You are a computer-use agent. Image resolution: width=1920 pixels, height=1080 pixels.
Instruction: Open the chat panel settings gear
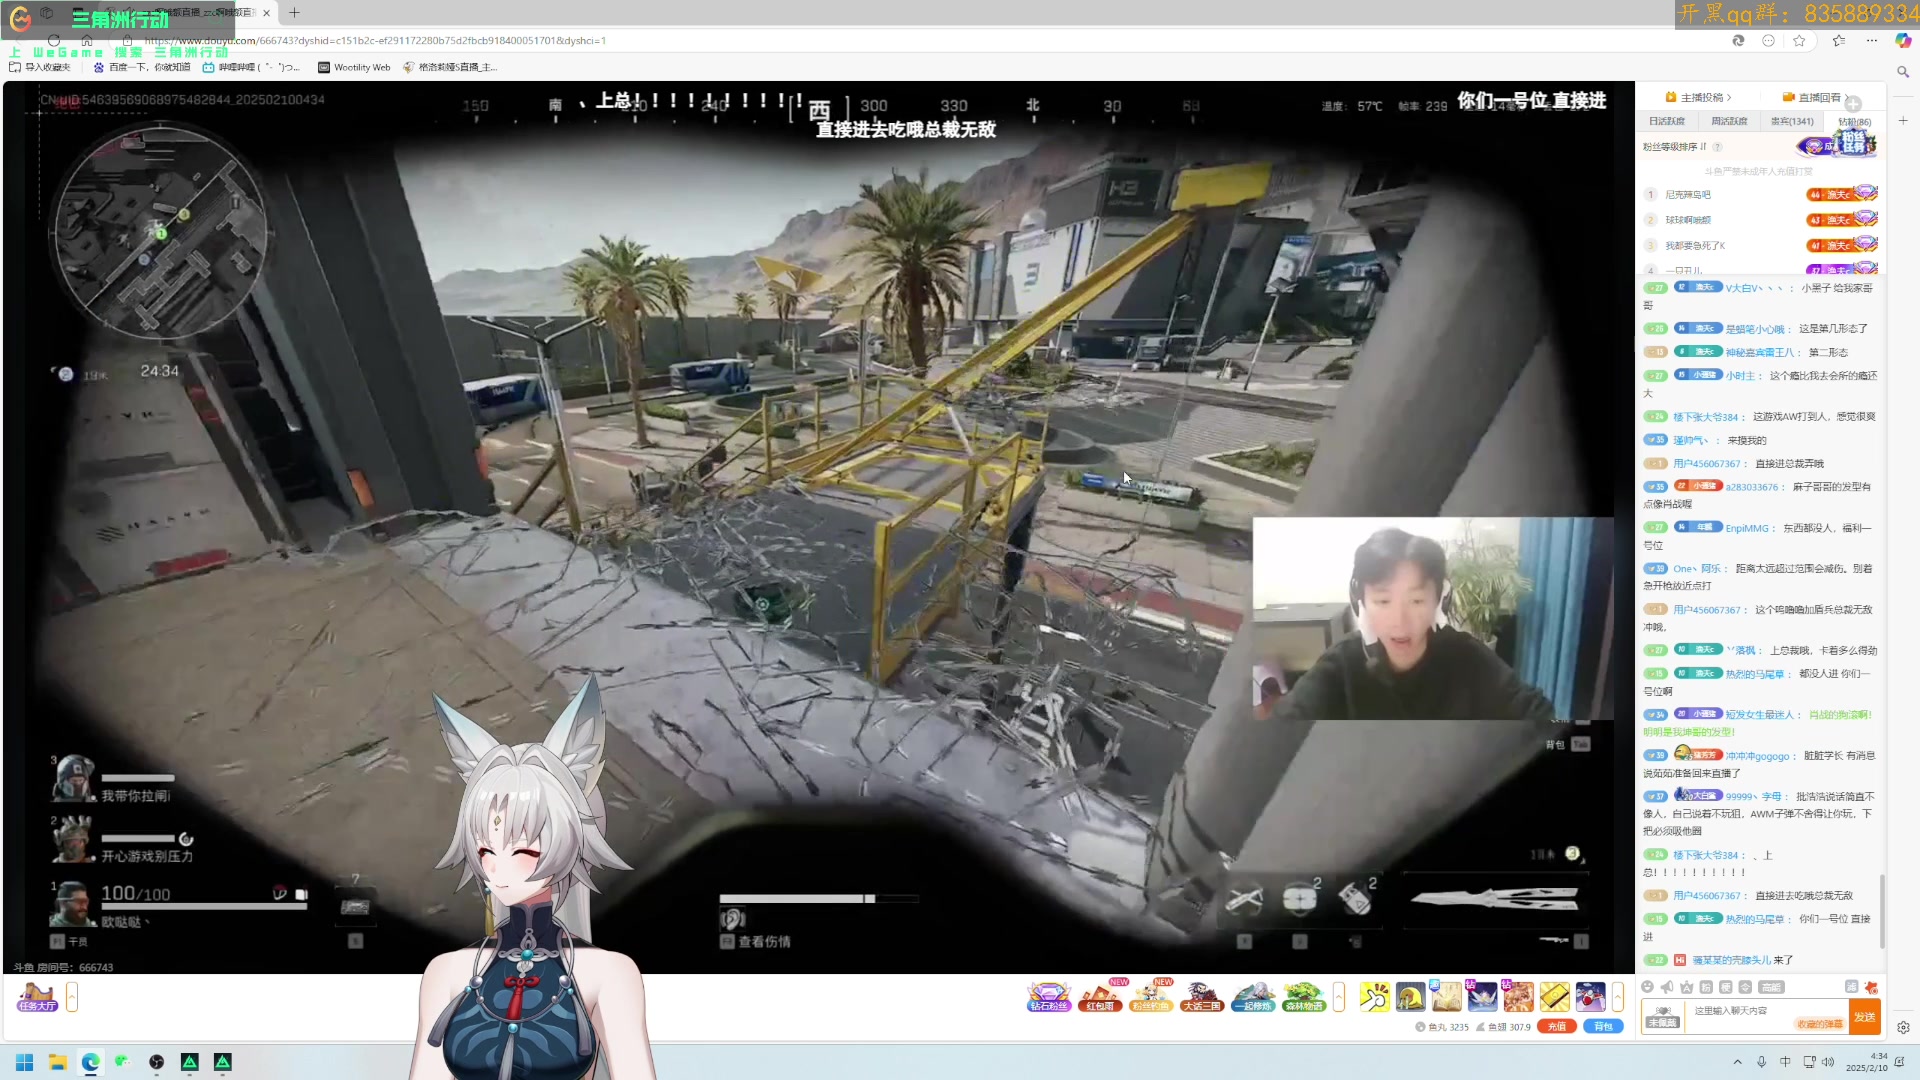pos(1903,1027)
